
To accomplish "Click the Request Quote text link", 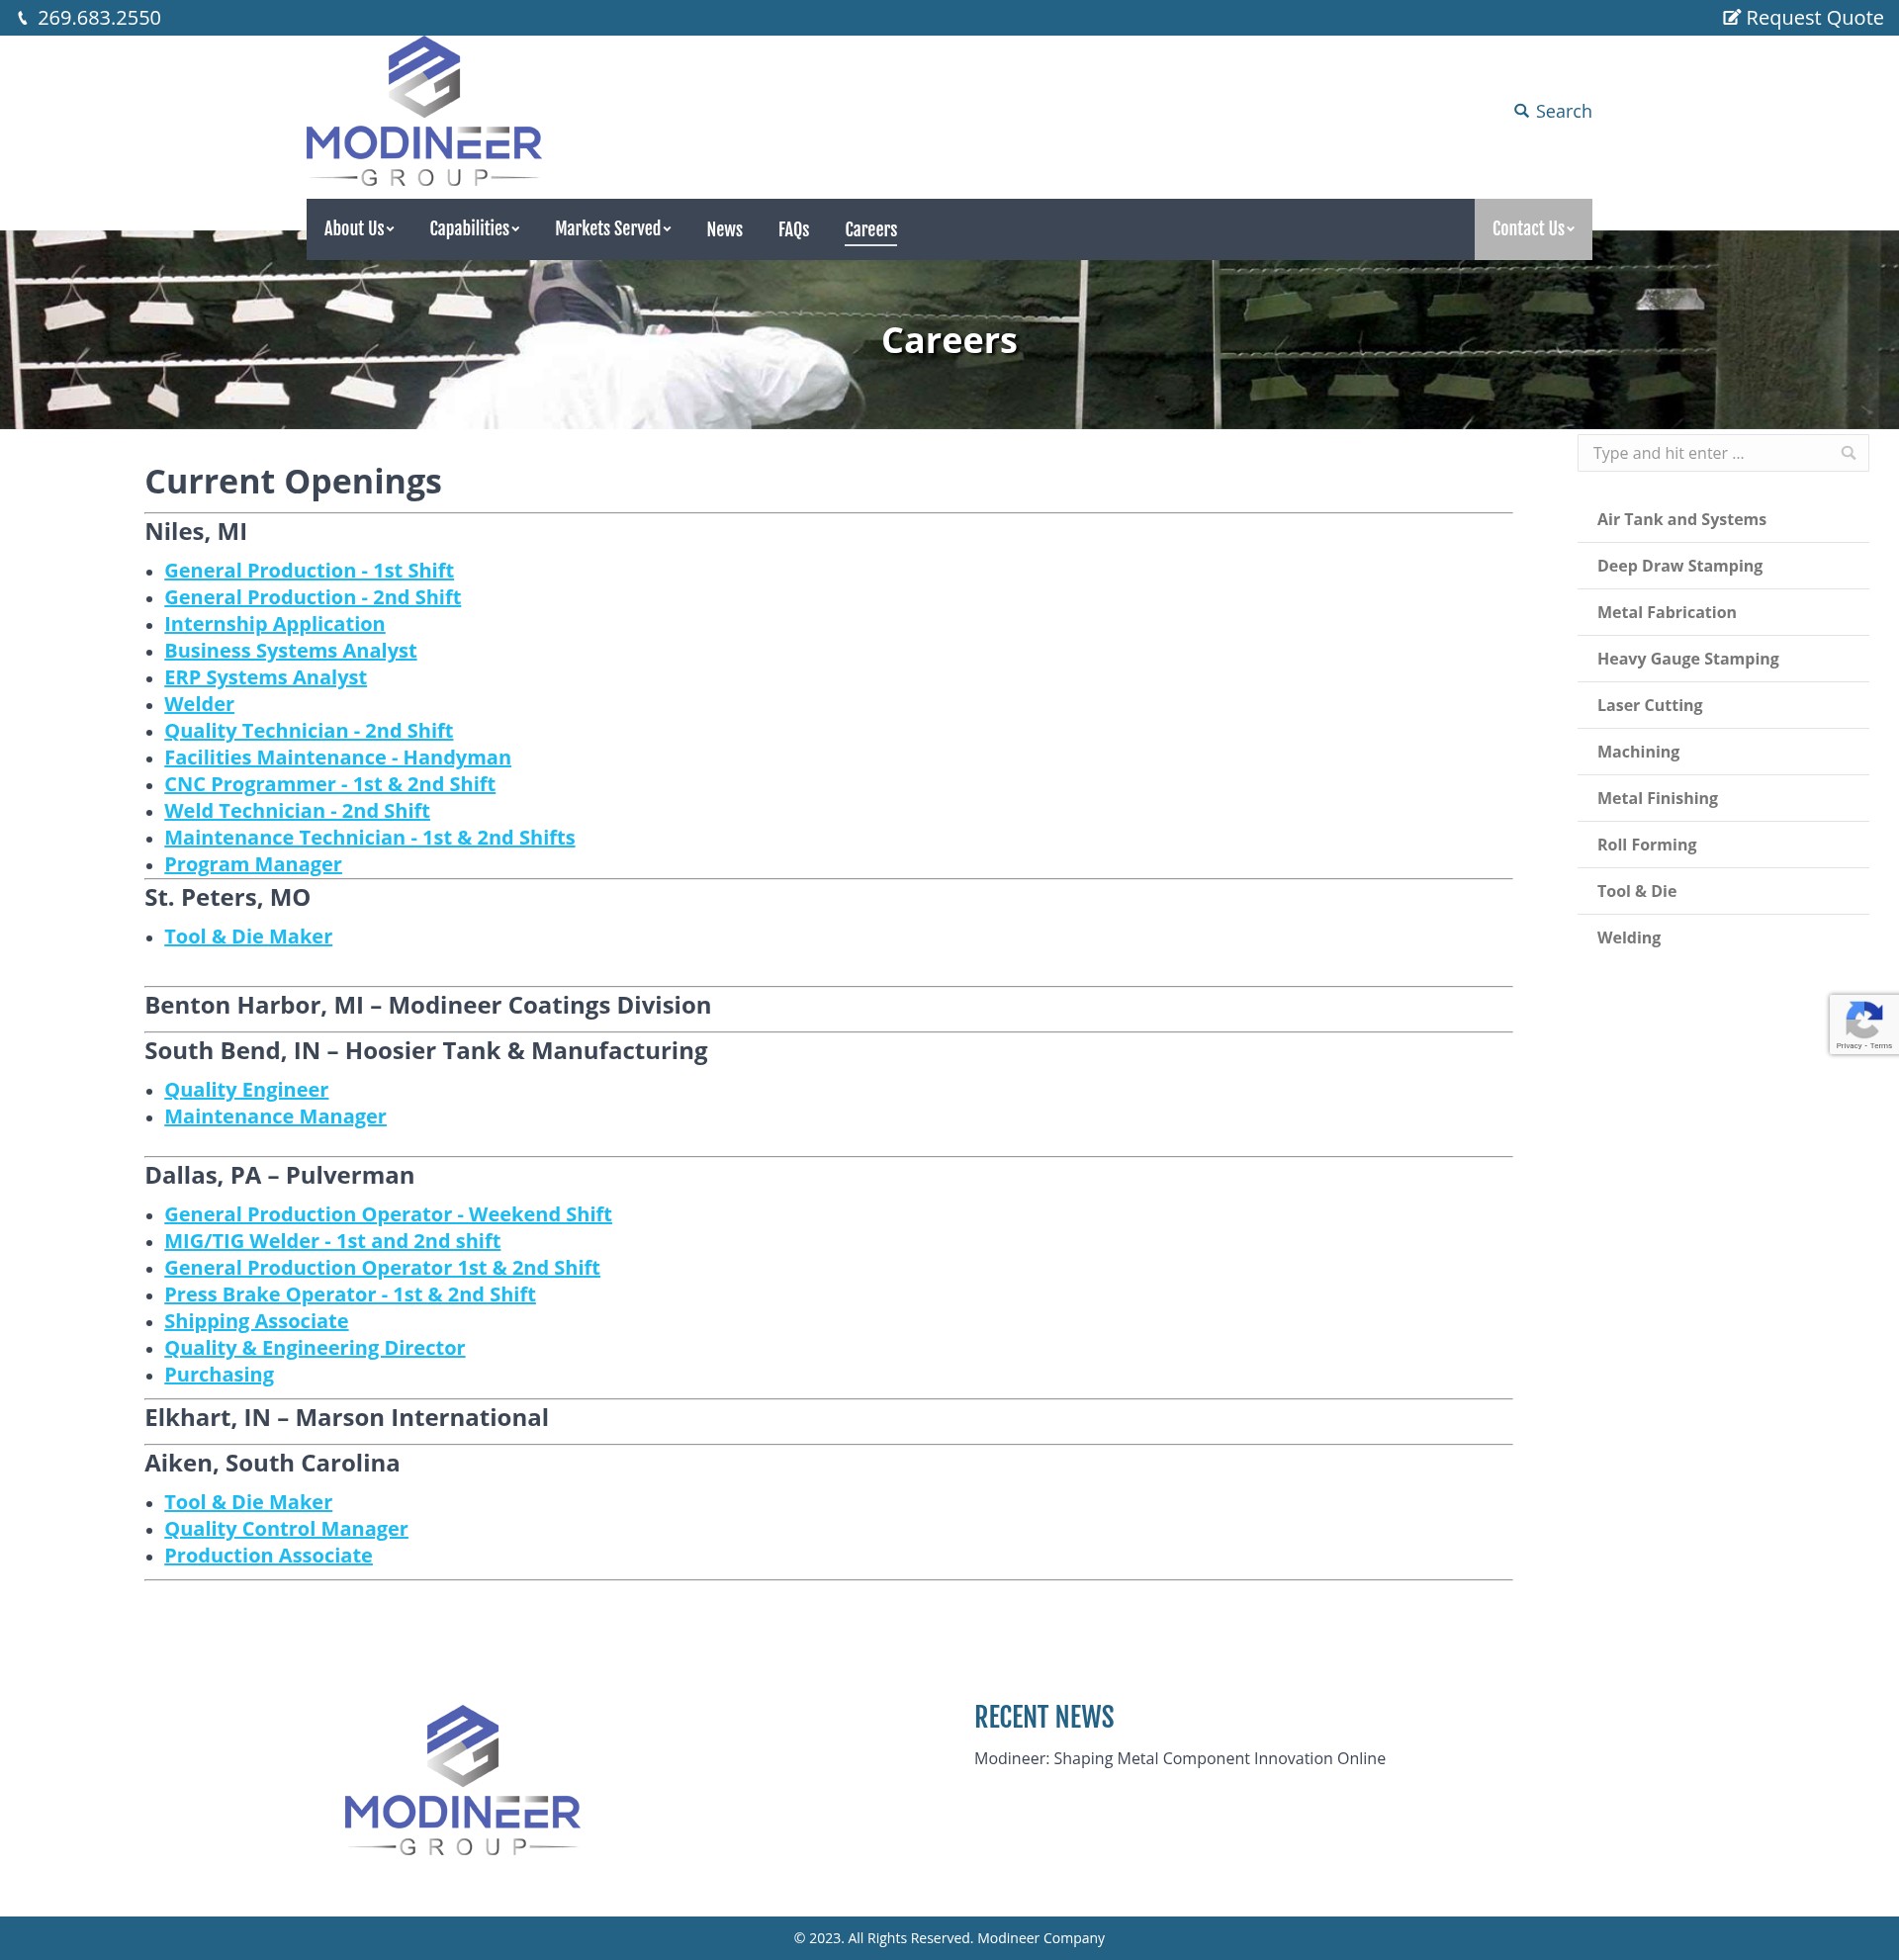I will (x=1814, y=18).
